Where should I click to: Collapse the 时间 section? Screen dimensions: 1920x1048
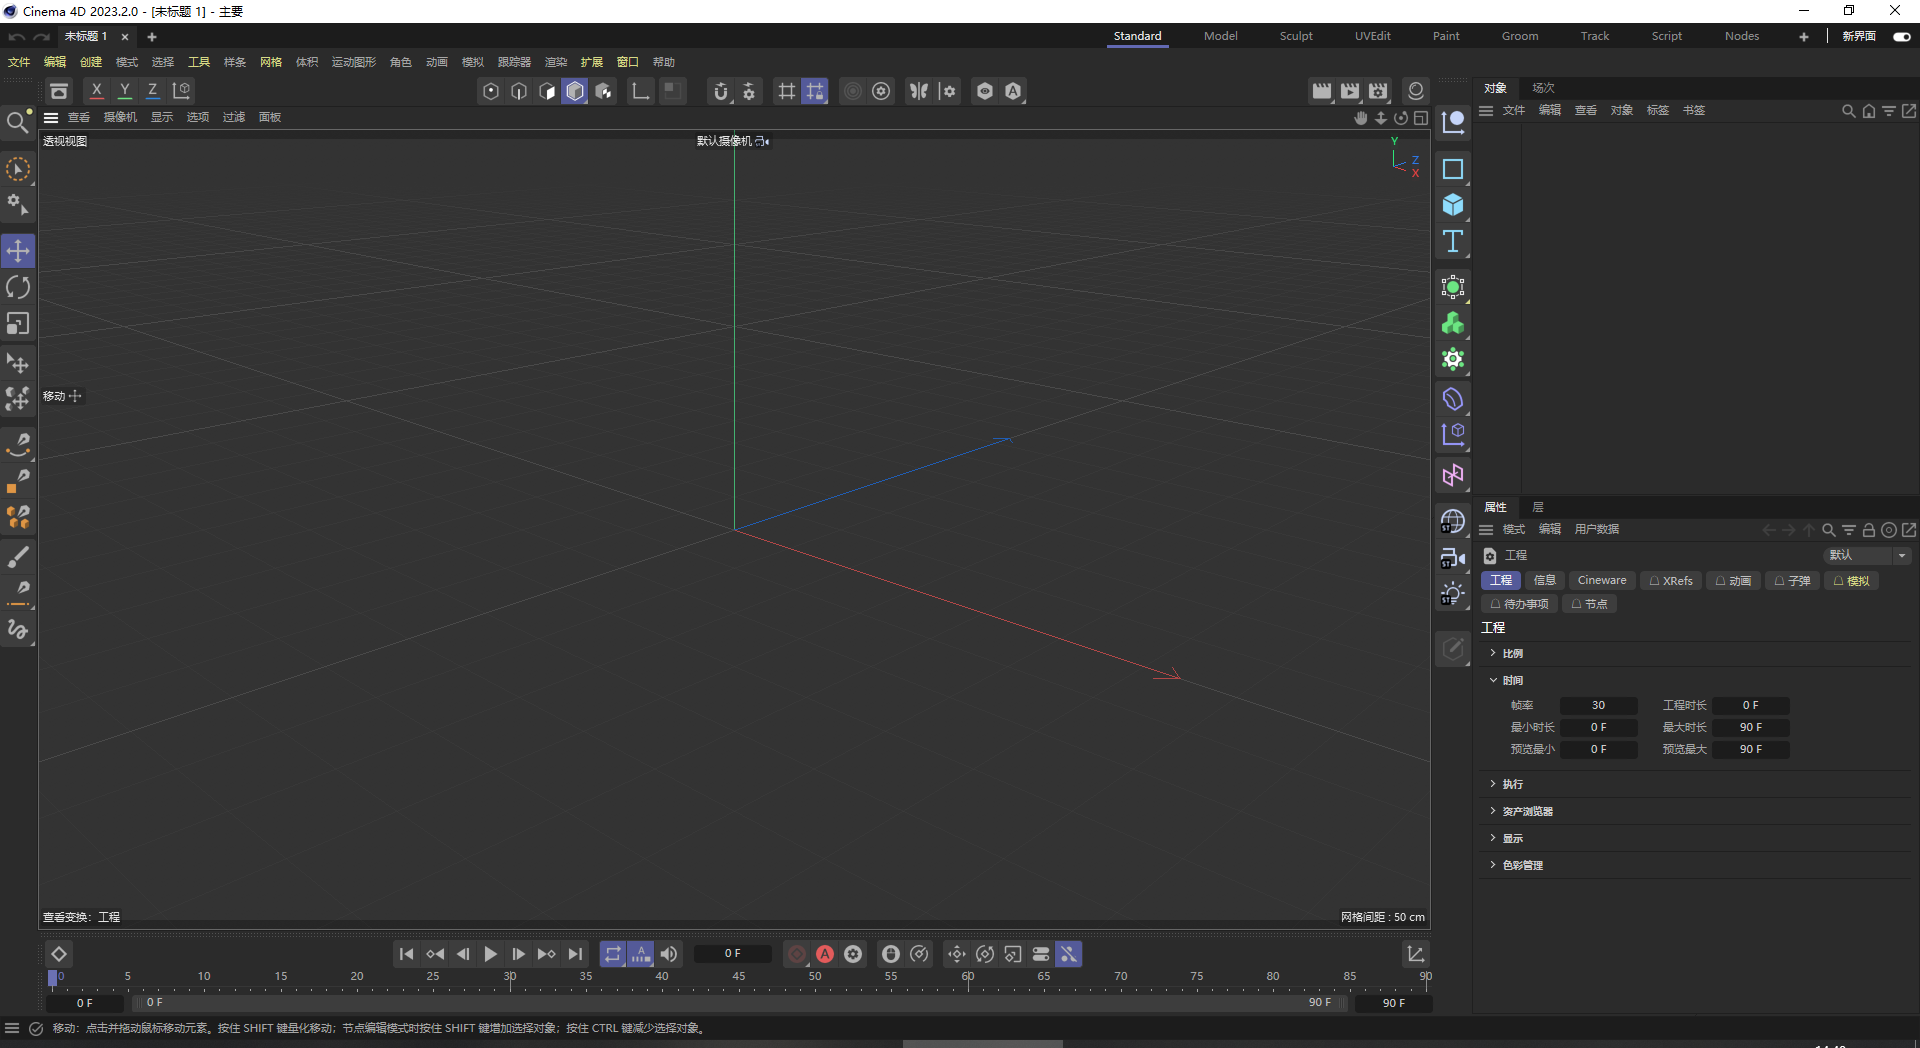pyautogui.click(x=1494, y=680)
